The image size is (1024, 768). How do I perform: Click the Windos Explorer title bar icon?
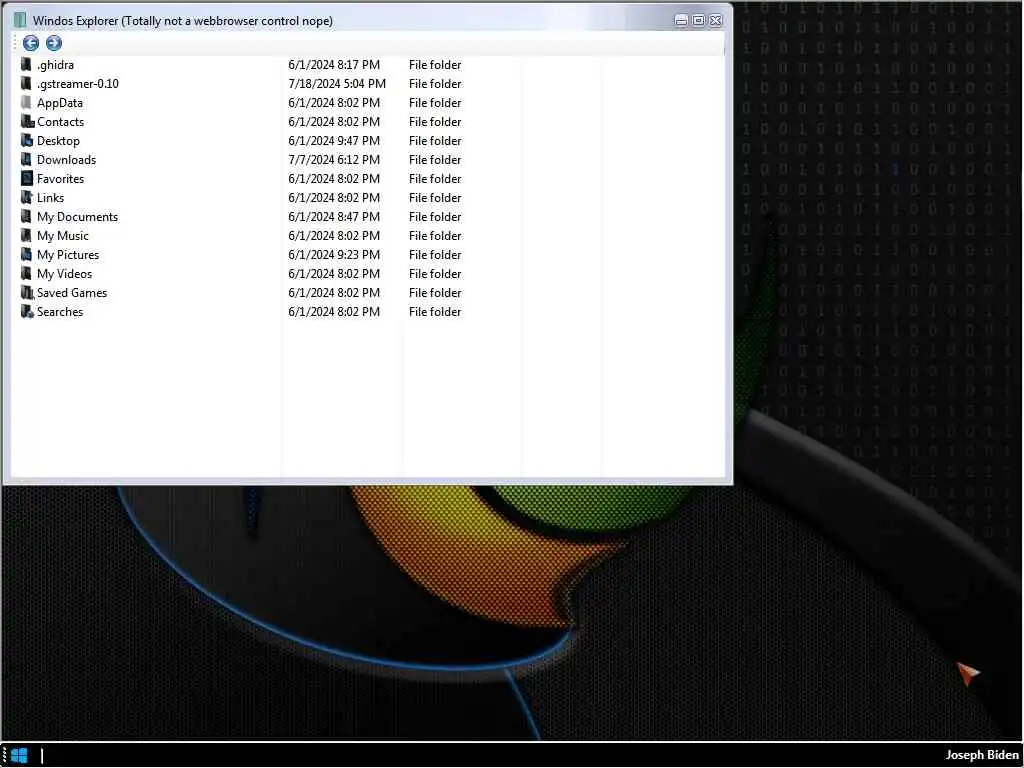click(20, 20)
